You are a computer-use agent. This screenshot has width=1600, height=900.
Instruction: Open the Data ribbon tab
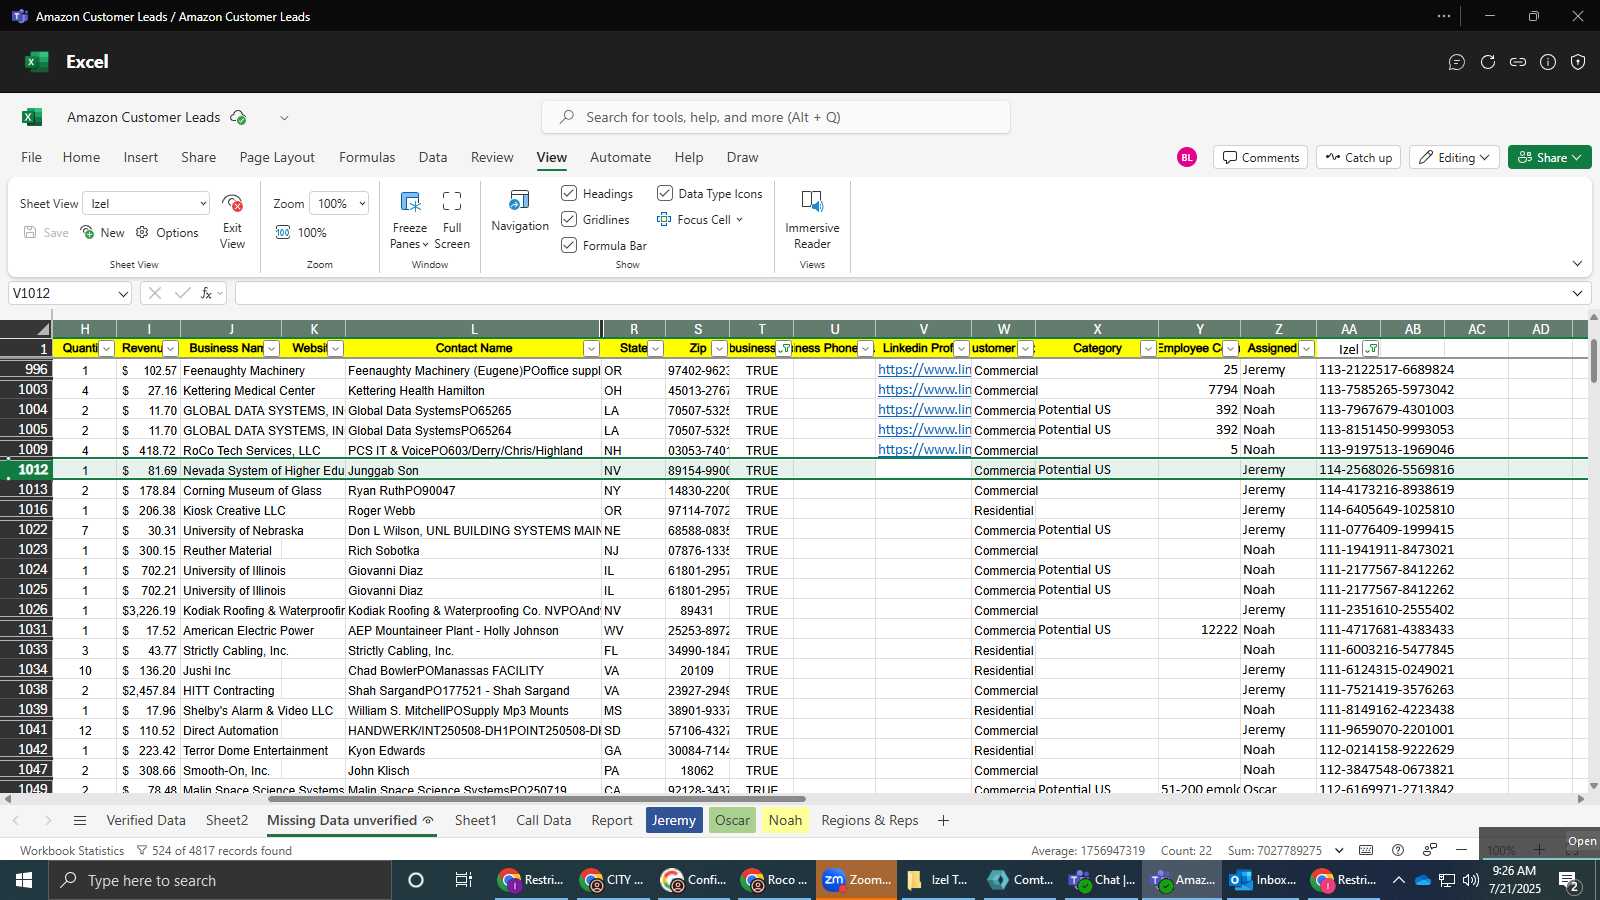[x=432, y=157]
